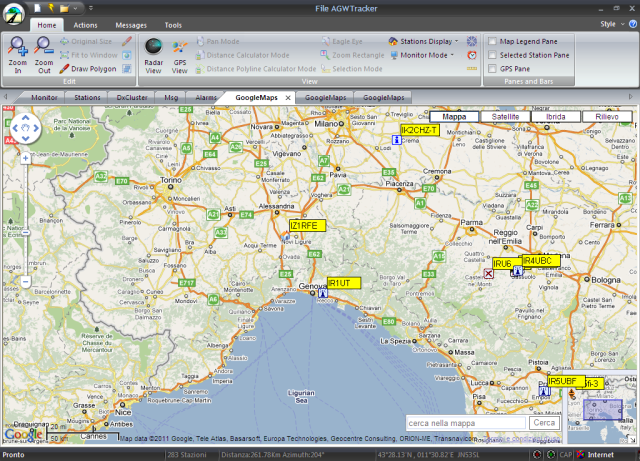Click the Zoom Out magnifier tool
The image size is (640, 461).
pyautogui.click(x=44, y=55)
